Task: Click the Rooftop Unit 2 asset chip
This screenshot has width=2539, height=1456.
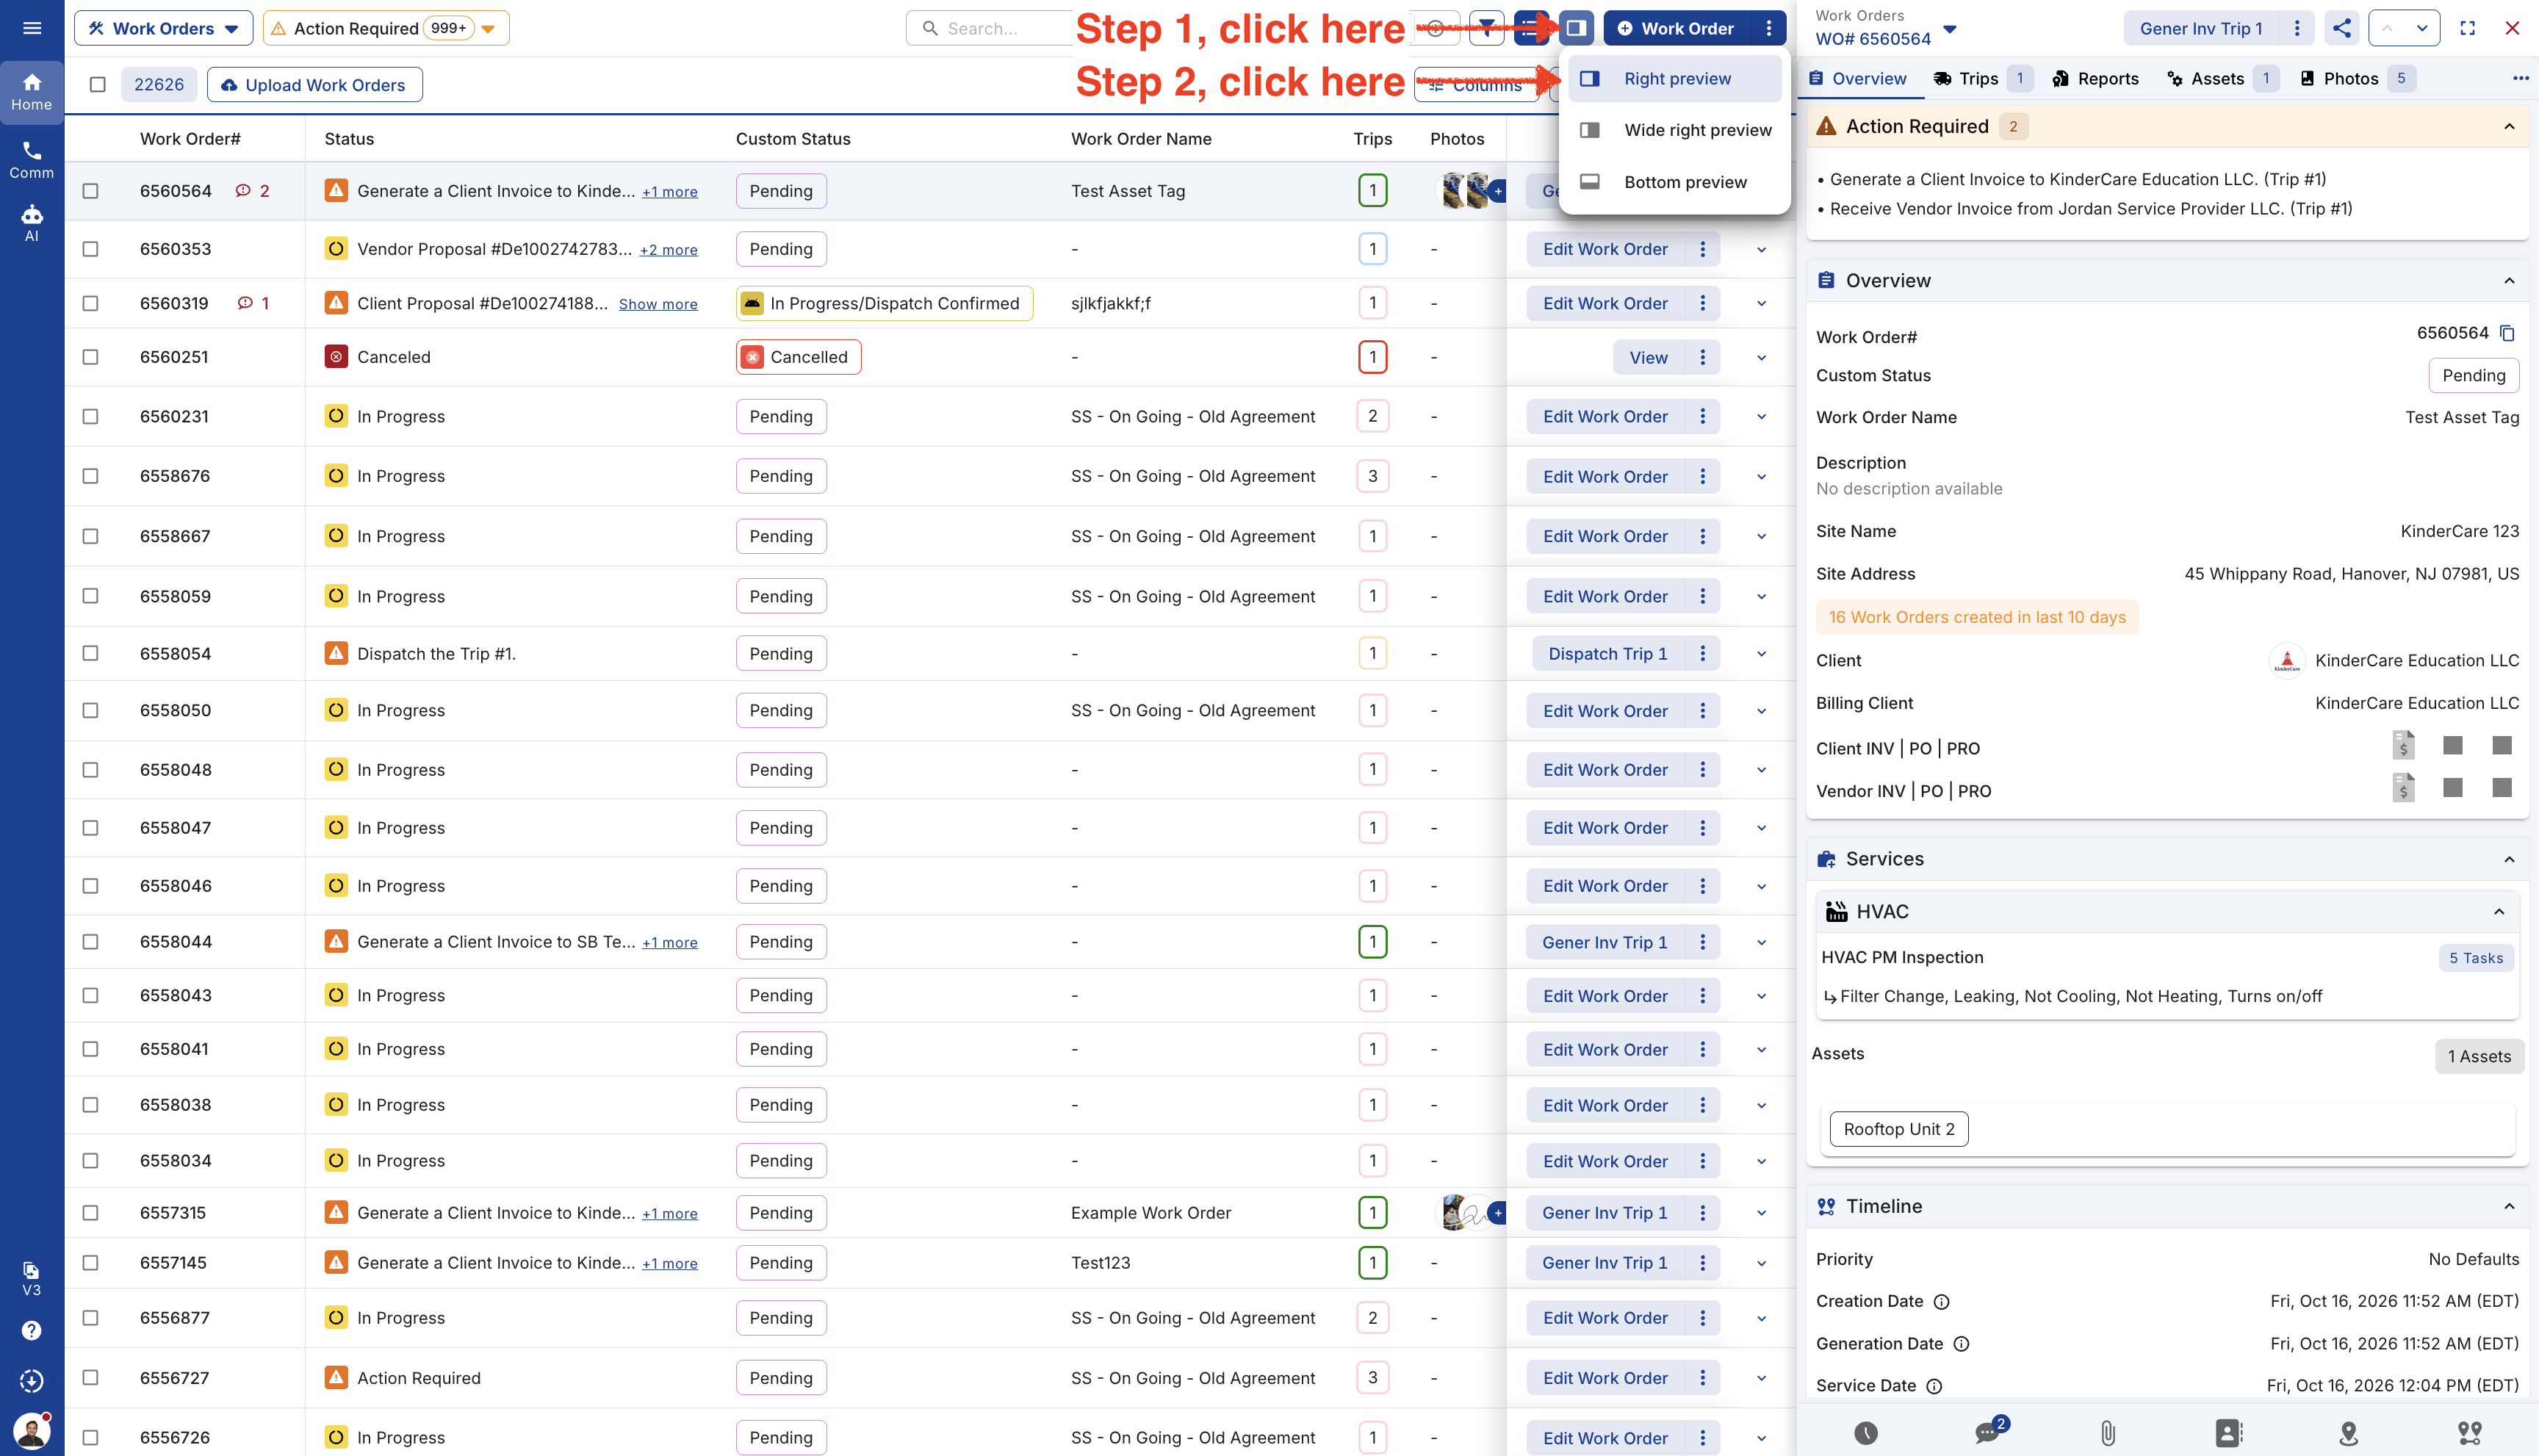Action: [1898, 1129]
